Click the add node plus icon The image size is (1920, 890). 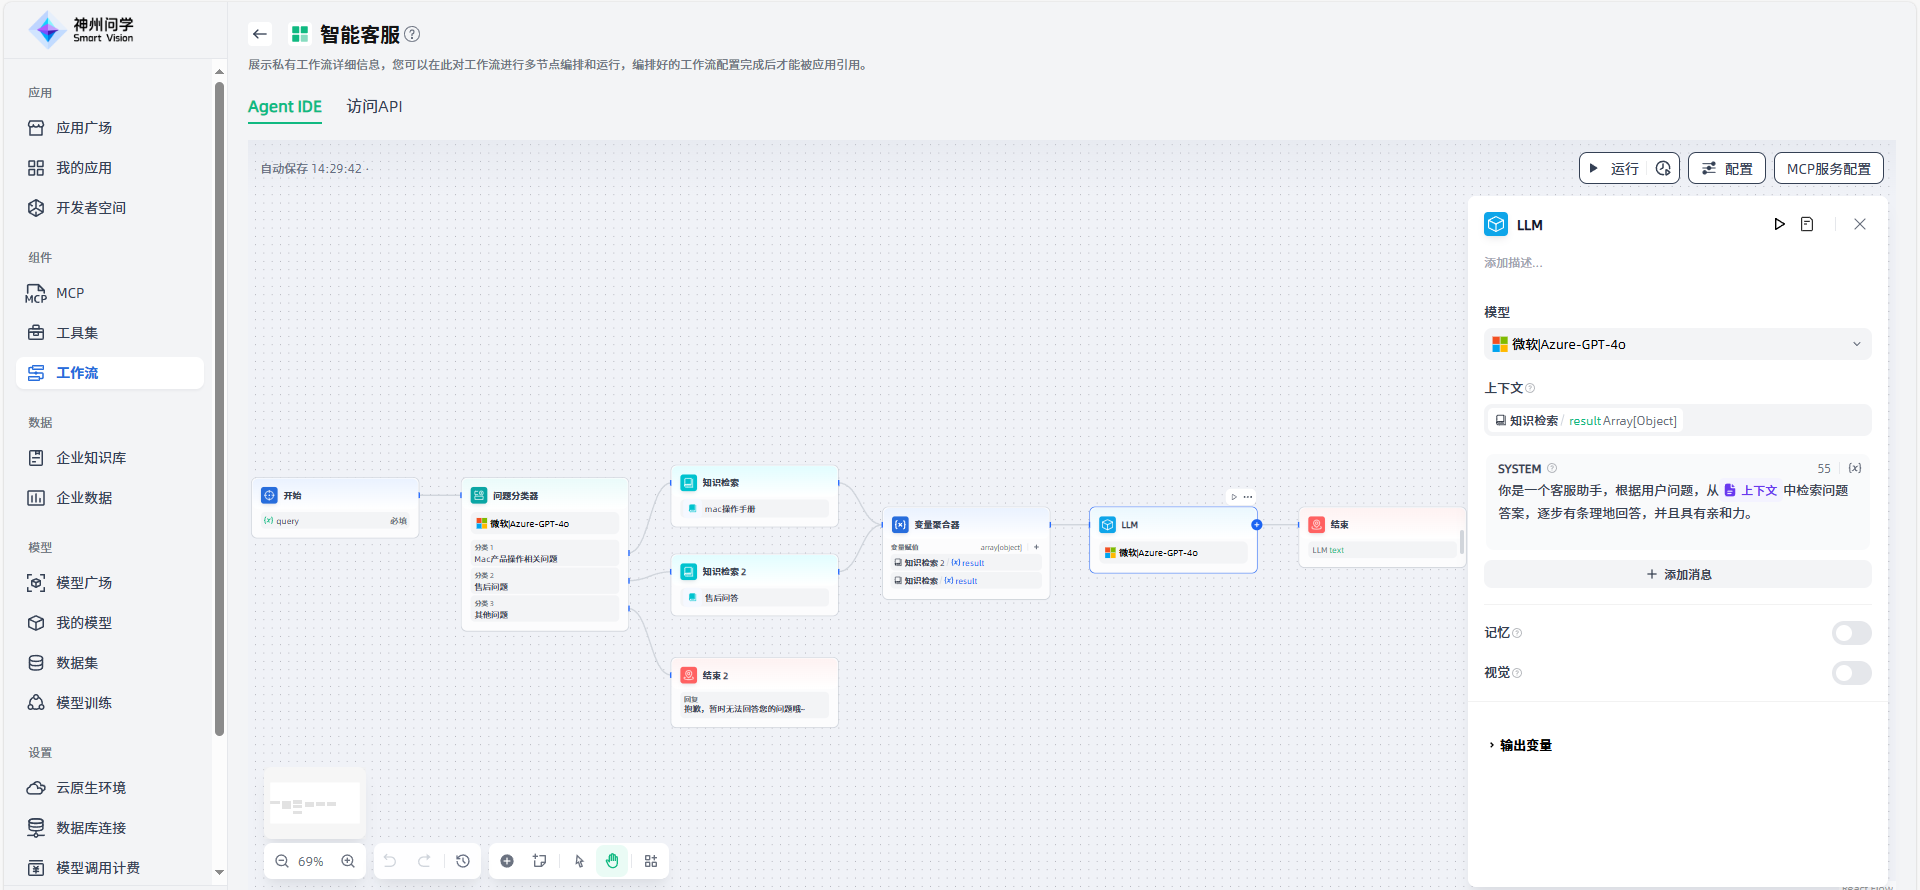coord(507,861)
